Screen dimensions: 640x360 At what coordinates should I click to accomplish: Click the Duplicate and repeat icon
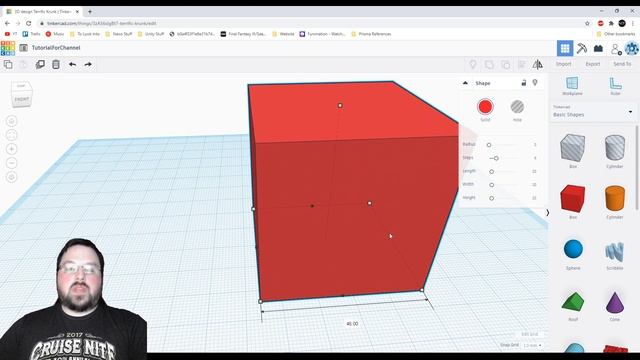coord(40,64)
